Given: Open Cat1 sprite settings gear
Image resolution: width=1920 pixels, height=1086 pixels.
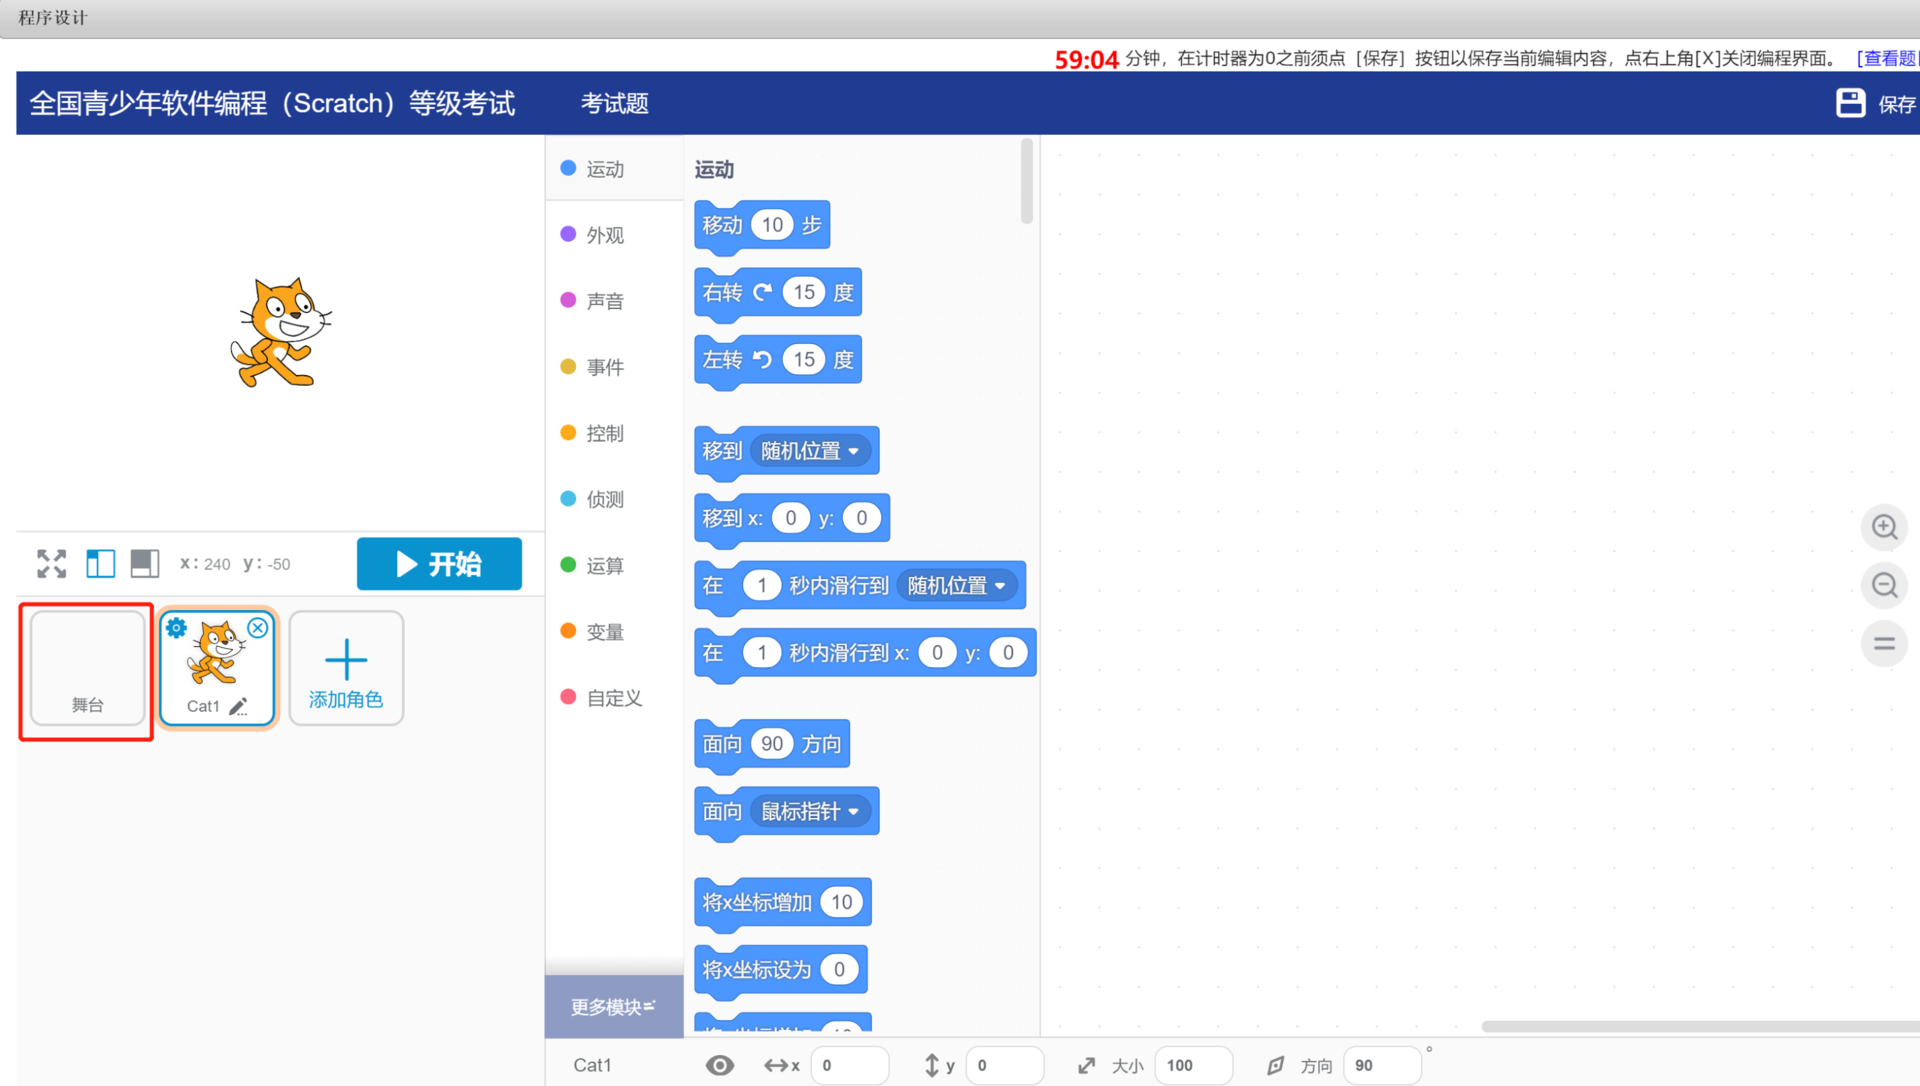Looking at the screenshot, I should tap(176, 628).
